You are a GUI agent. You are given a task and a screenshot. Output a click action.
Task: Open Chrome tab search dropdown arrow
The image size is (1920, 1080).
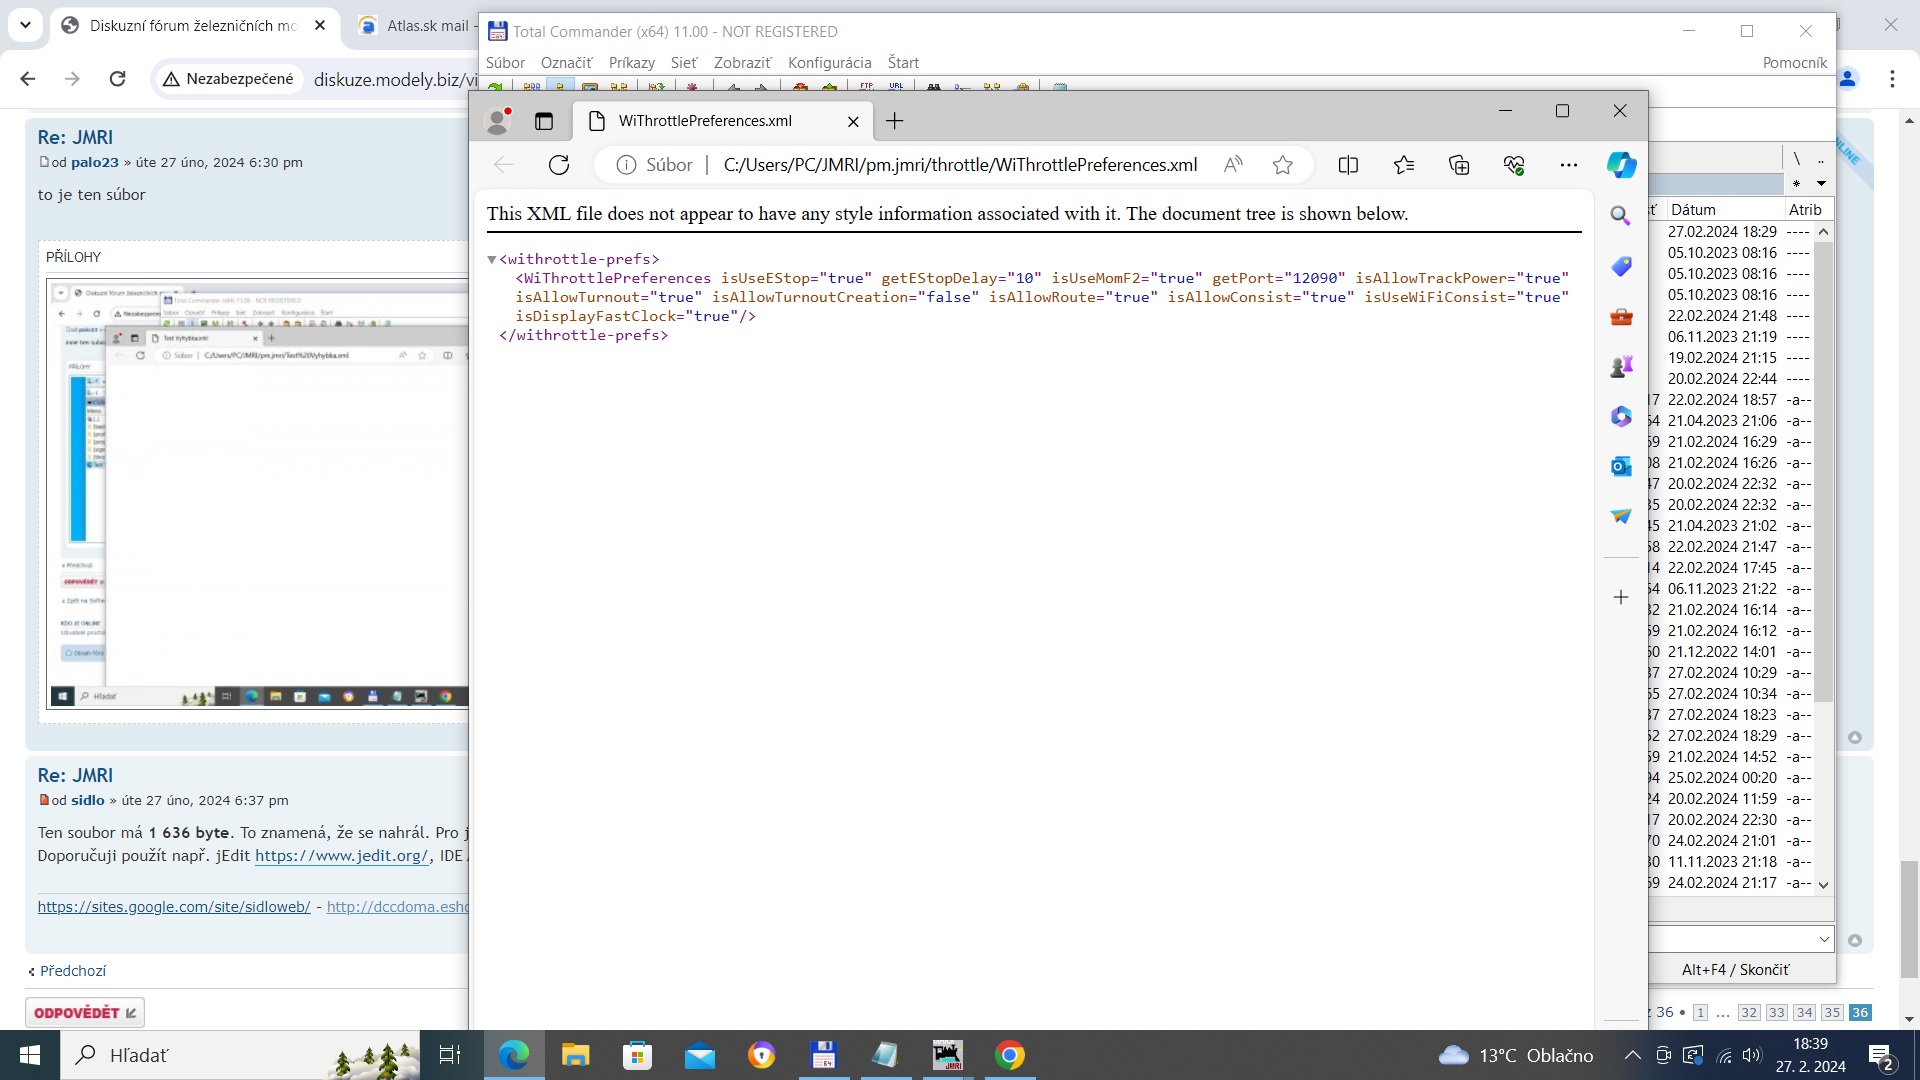[25, 25]
